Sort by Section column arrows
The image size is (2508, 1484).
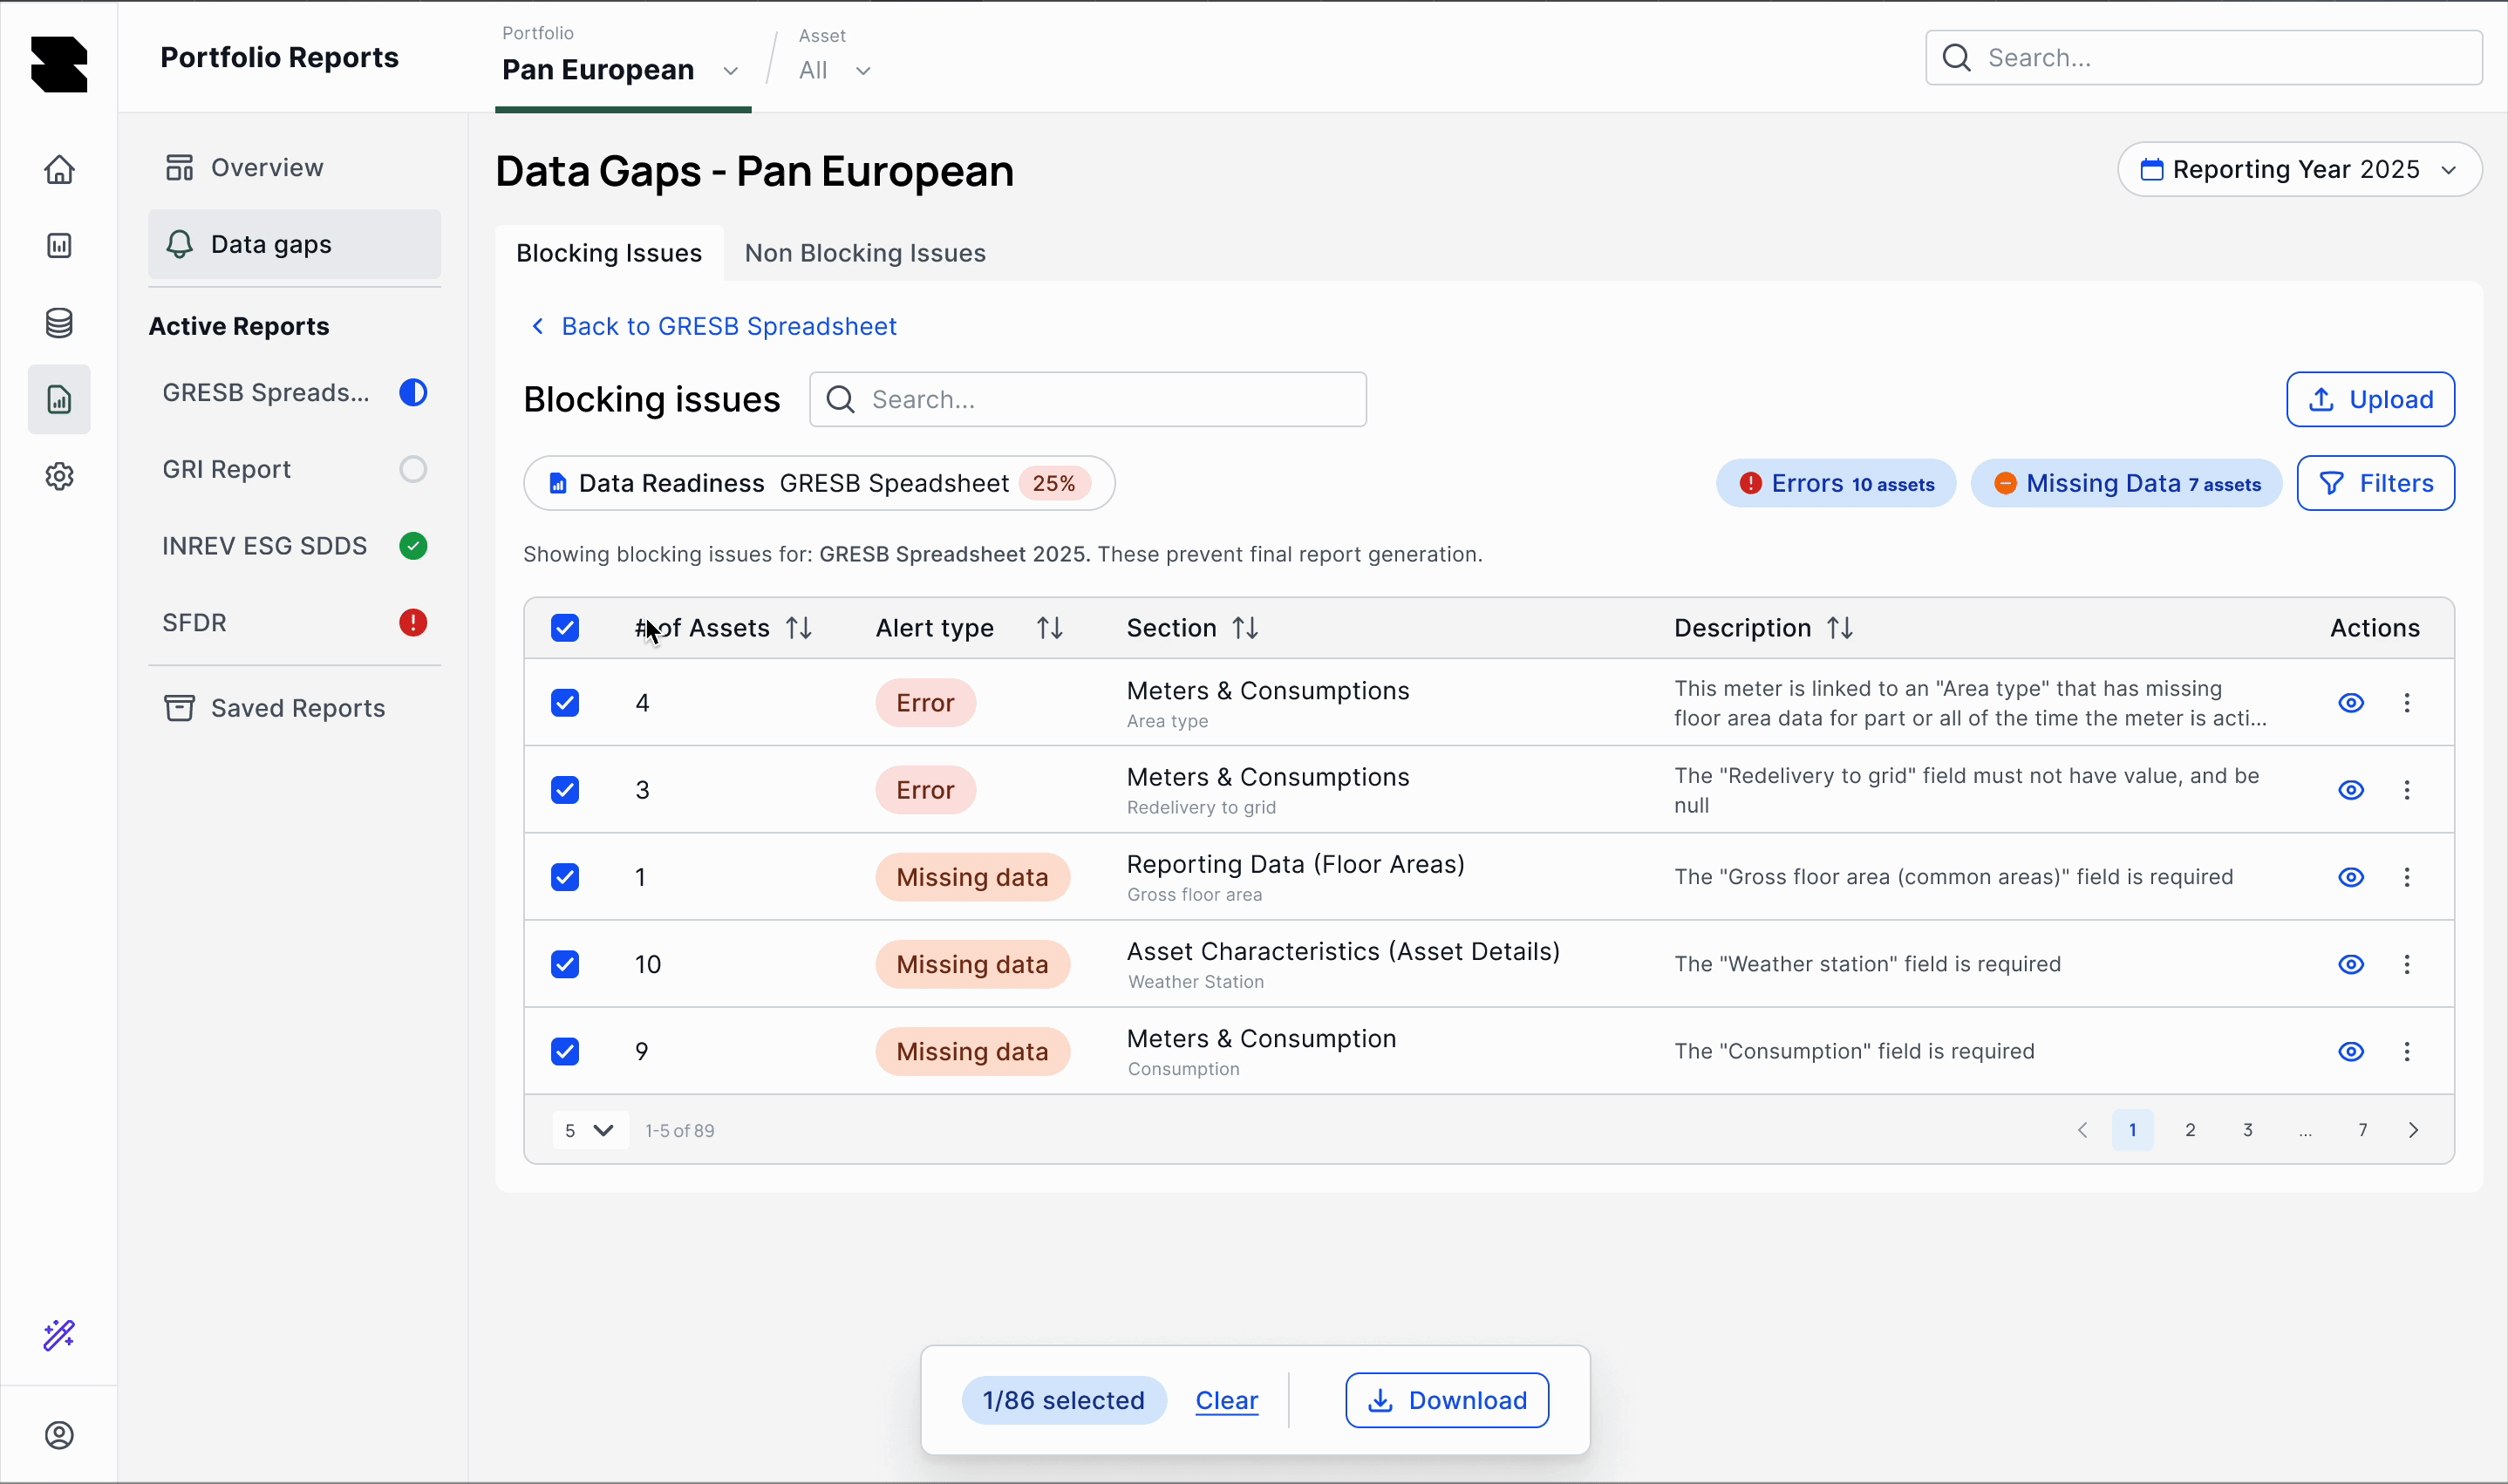tap(1245, 628)
